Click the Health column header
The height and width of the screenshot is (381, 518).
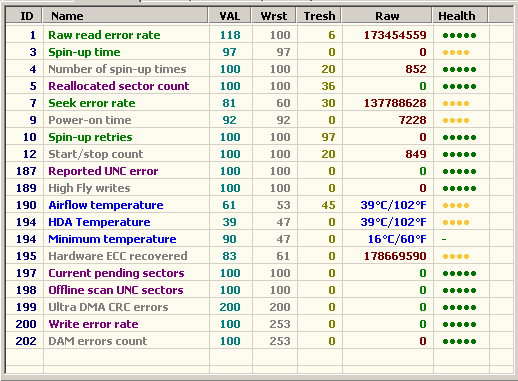[460, 16]
